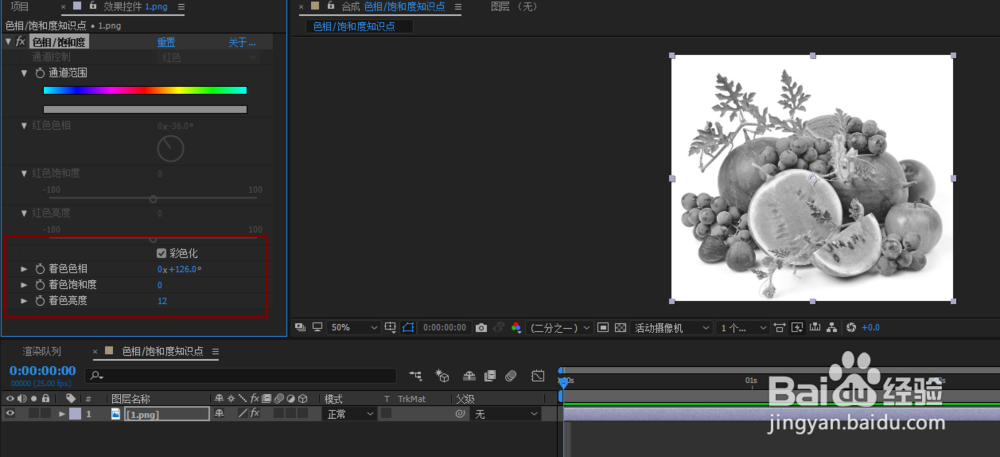Toggle the frame blending icon in timeline

(x=490, y=376)
